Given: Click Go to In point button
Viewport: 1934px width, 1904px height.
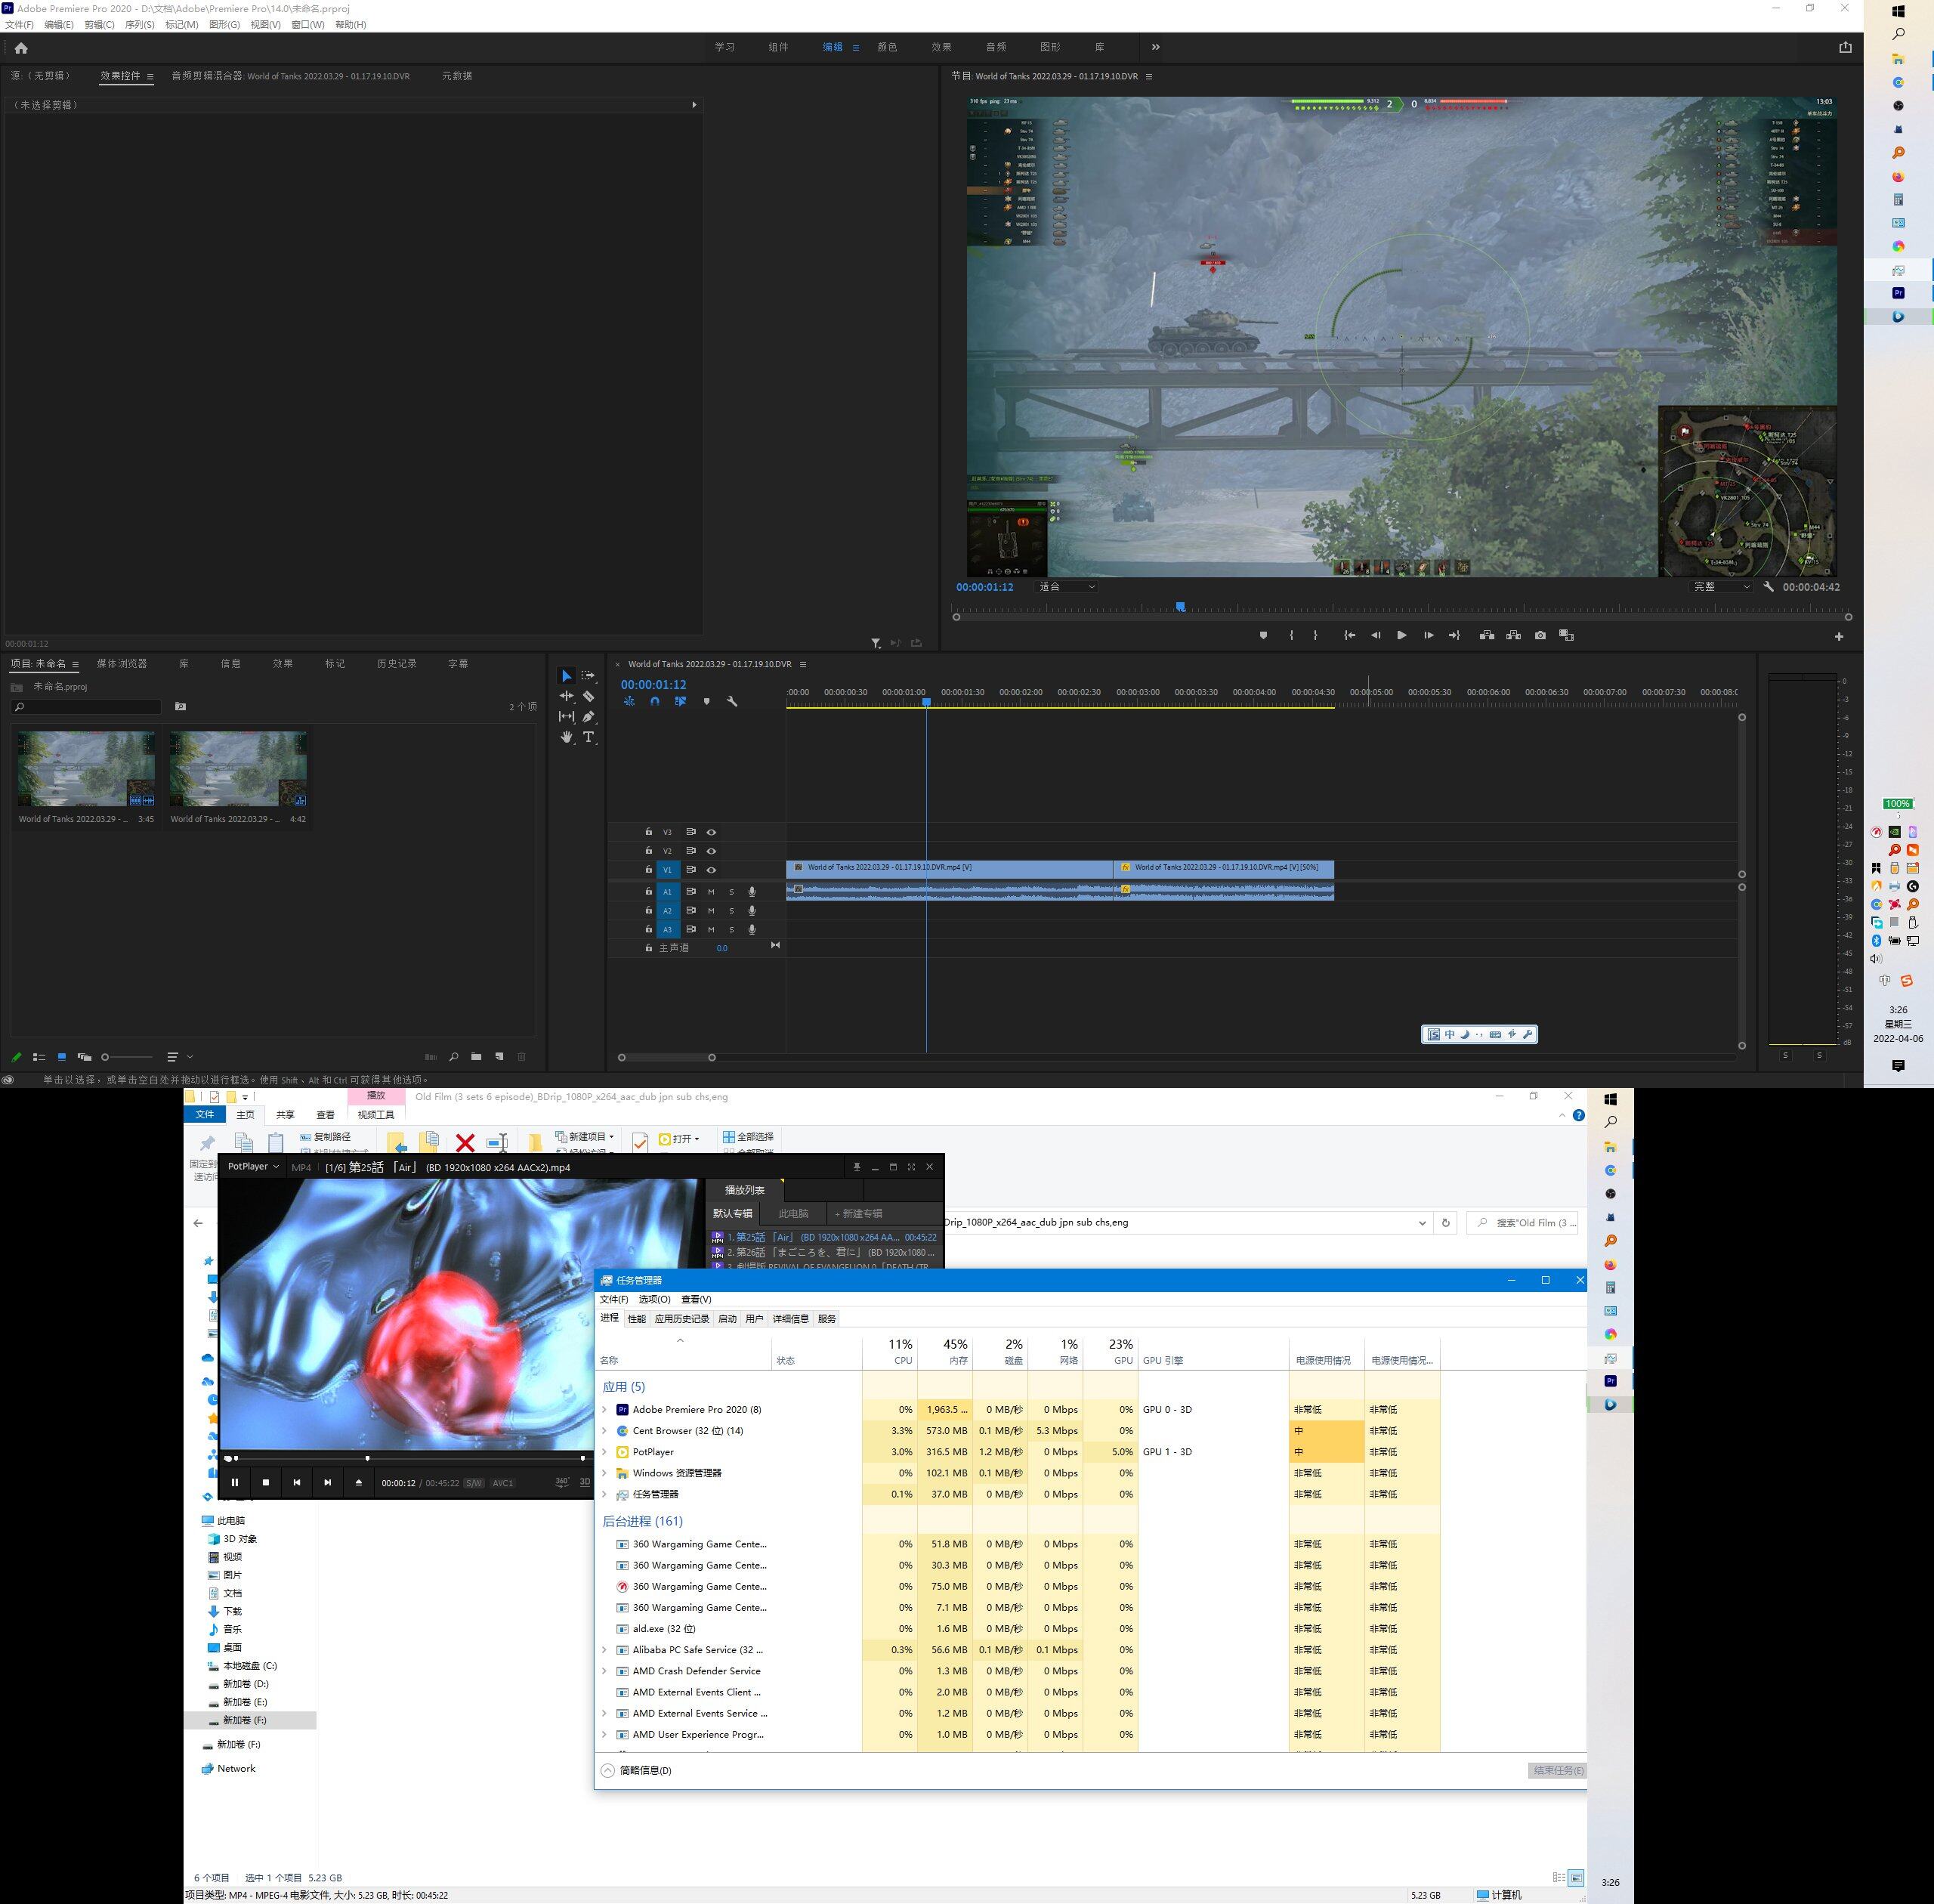Looking at the screenshot, I should coord(1349,635).
